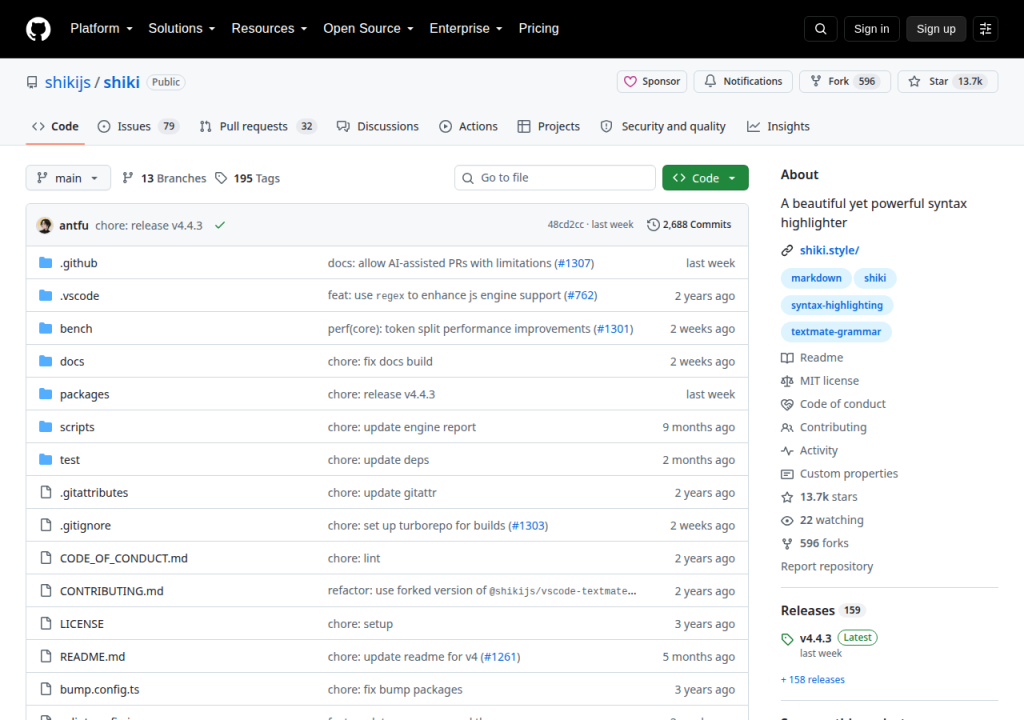This screenshot has width=1024, height=720.
Task: Expand the Resources menu
Action: (269, 29)
